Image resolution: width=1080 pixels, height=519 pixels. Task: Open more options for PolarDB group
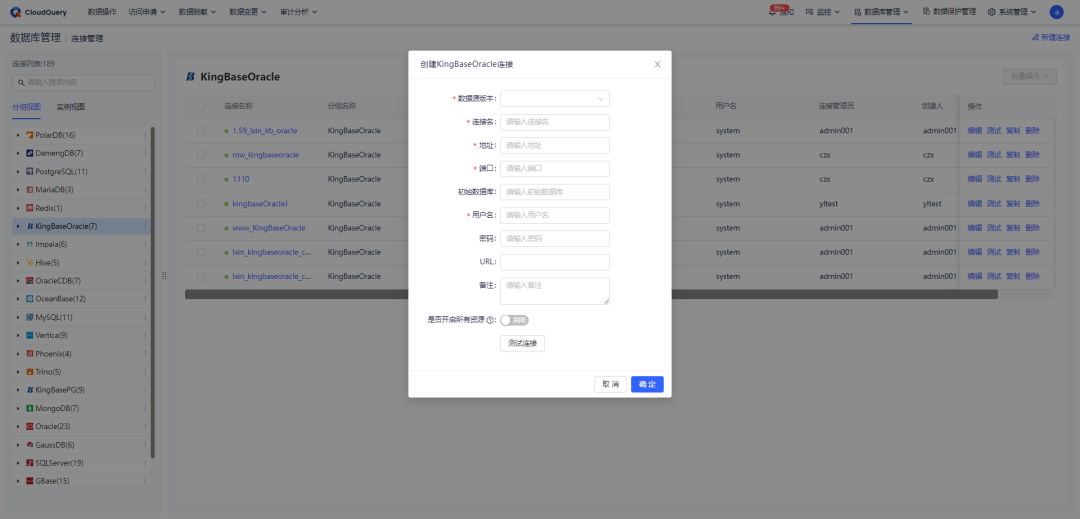pos(145,135)
